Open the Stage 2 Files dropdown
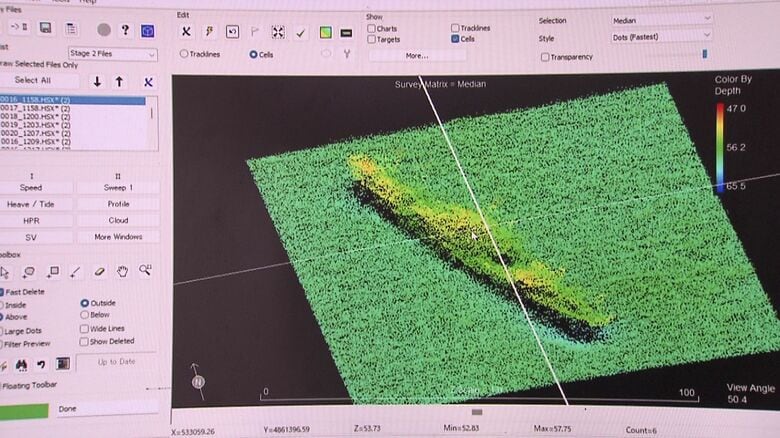This screenshot has height=438, width=780. (x=112, y=54)
